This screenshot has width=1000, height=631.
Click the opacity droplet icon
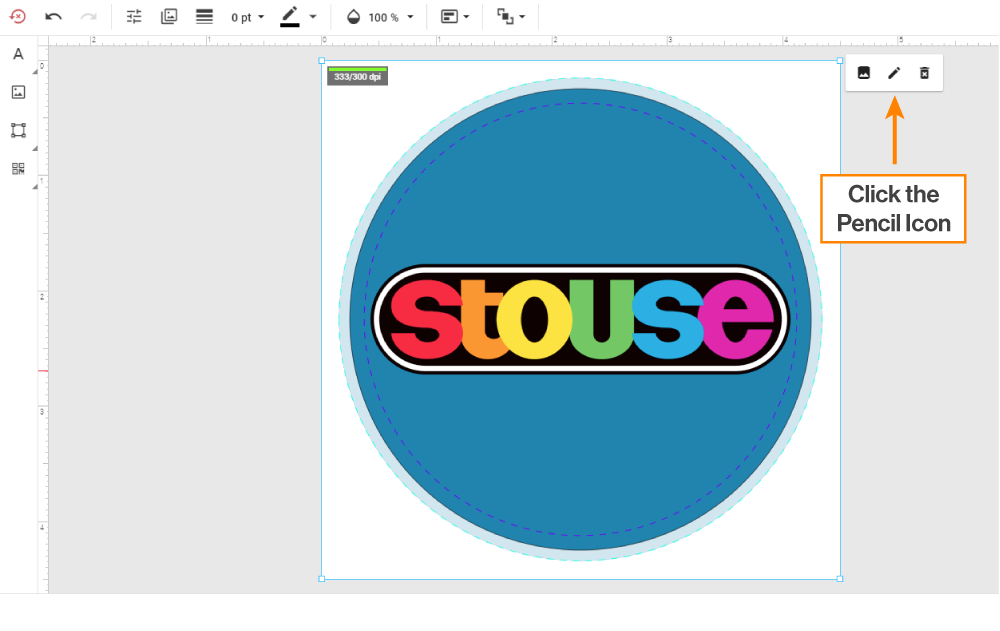point(353,17)
